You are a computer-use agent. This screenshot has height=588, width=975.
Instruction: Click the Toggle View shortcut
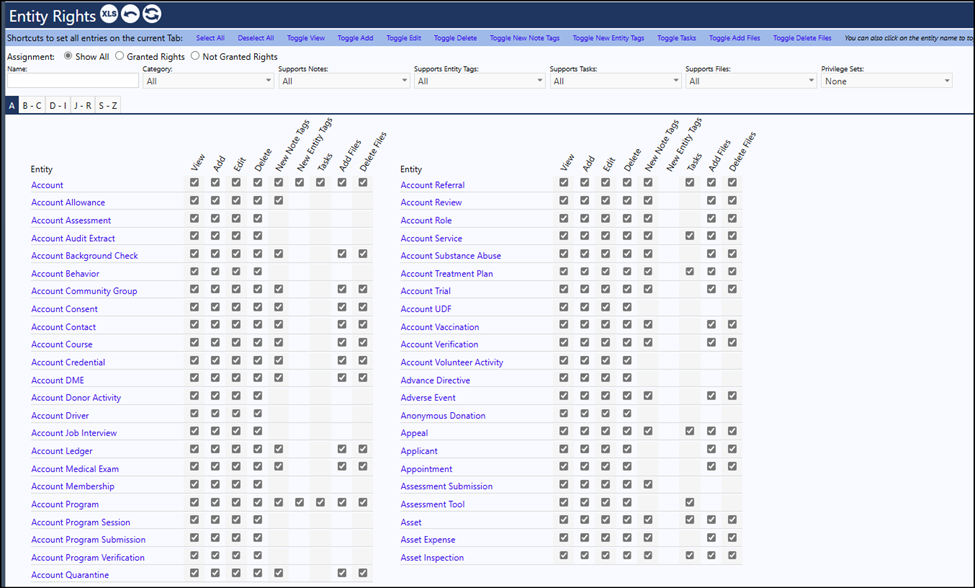tap(306, 38)
